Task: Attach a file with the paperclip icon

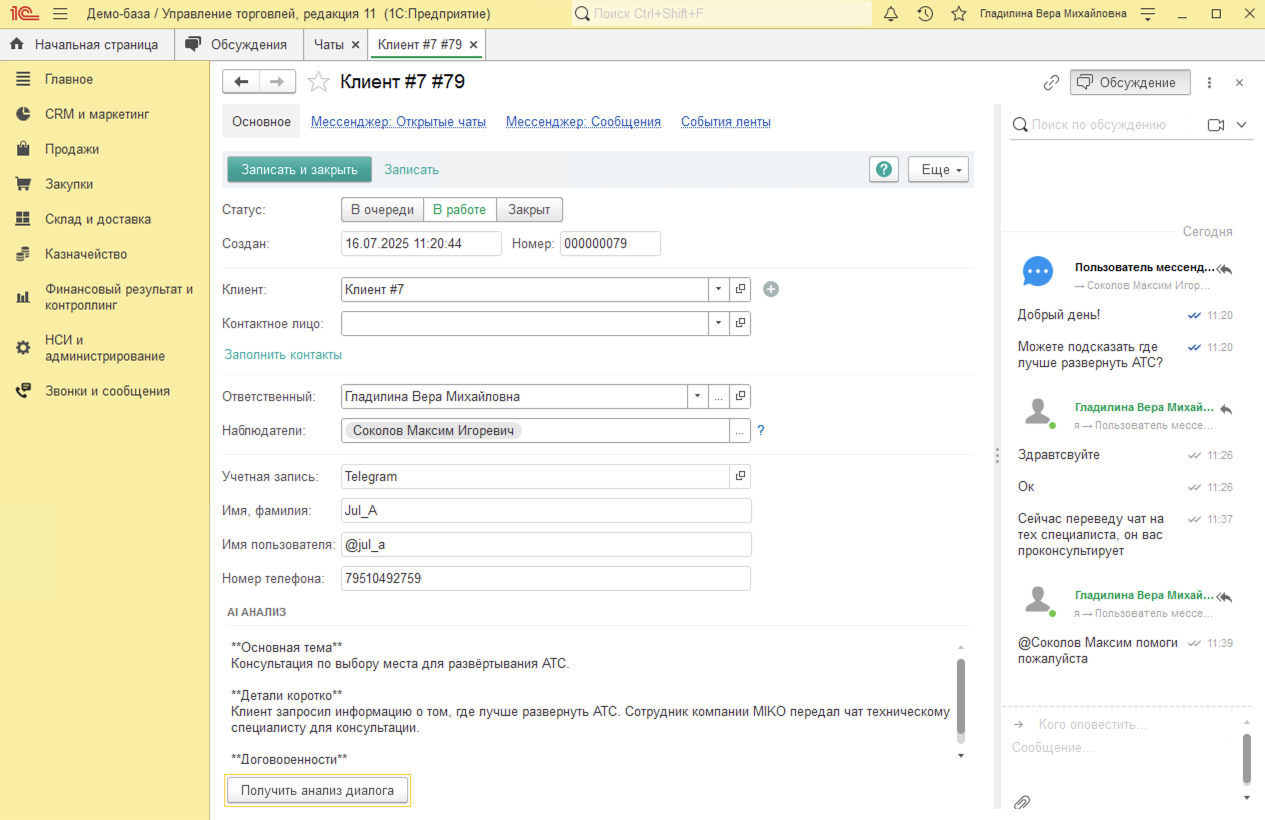Action: coord(1021,802)
